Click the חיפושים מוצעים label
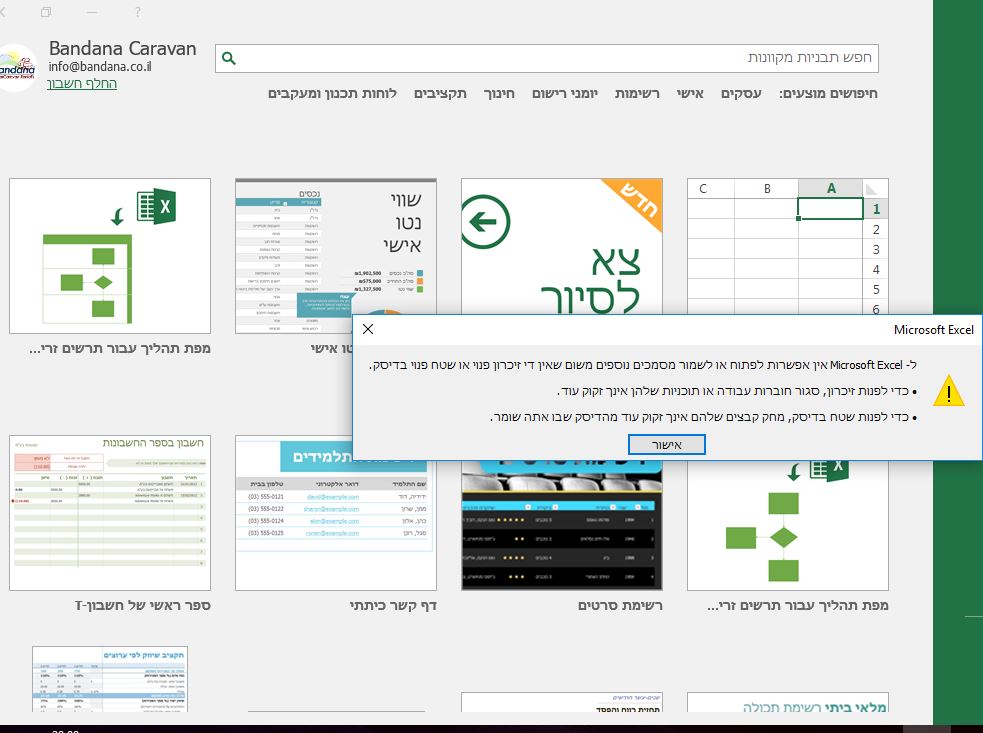 tap(828, 93)
